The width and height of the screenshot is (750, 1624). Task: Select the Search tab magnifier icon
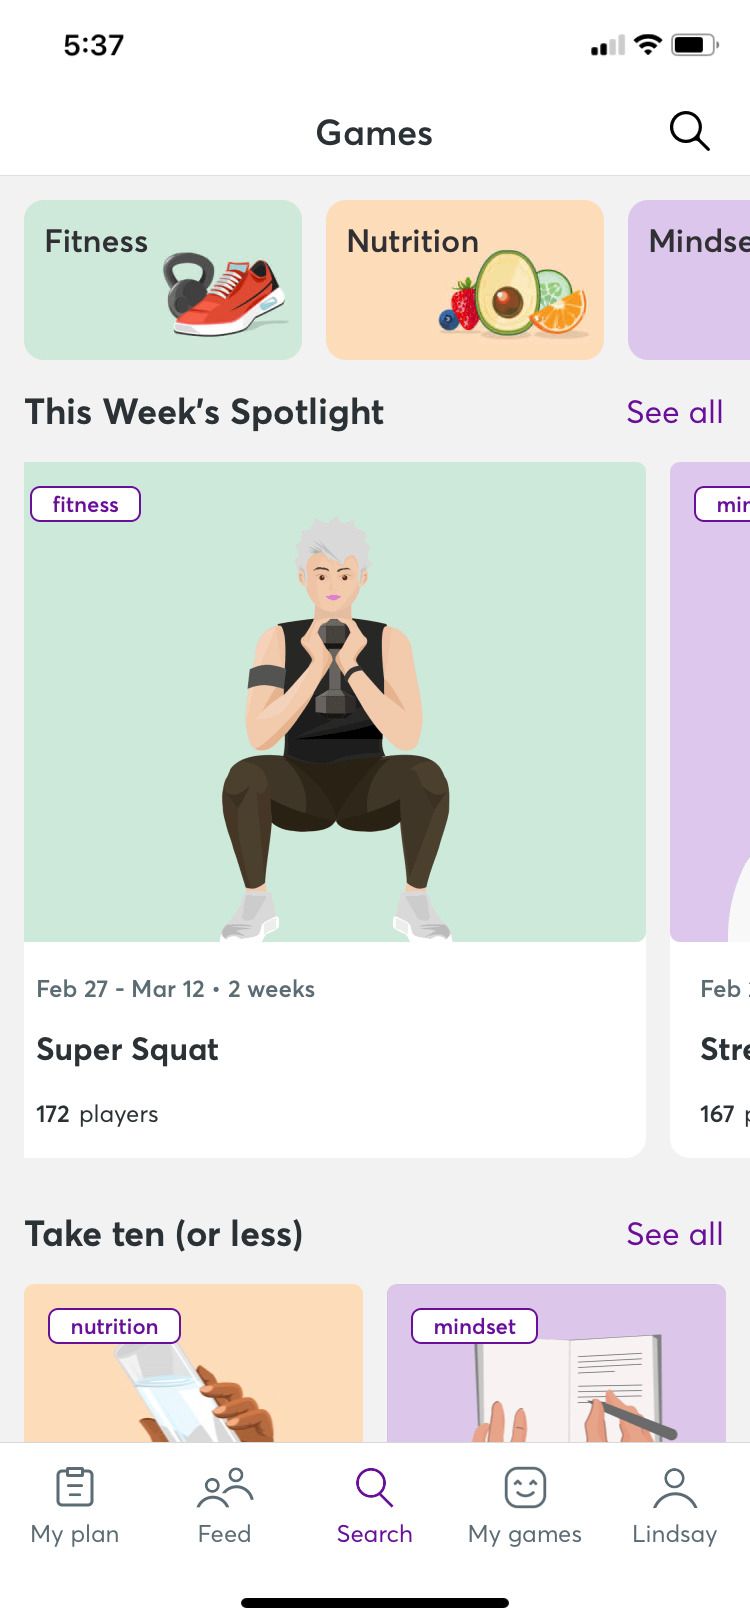(x=374, y=1487)
